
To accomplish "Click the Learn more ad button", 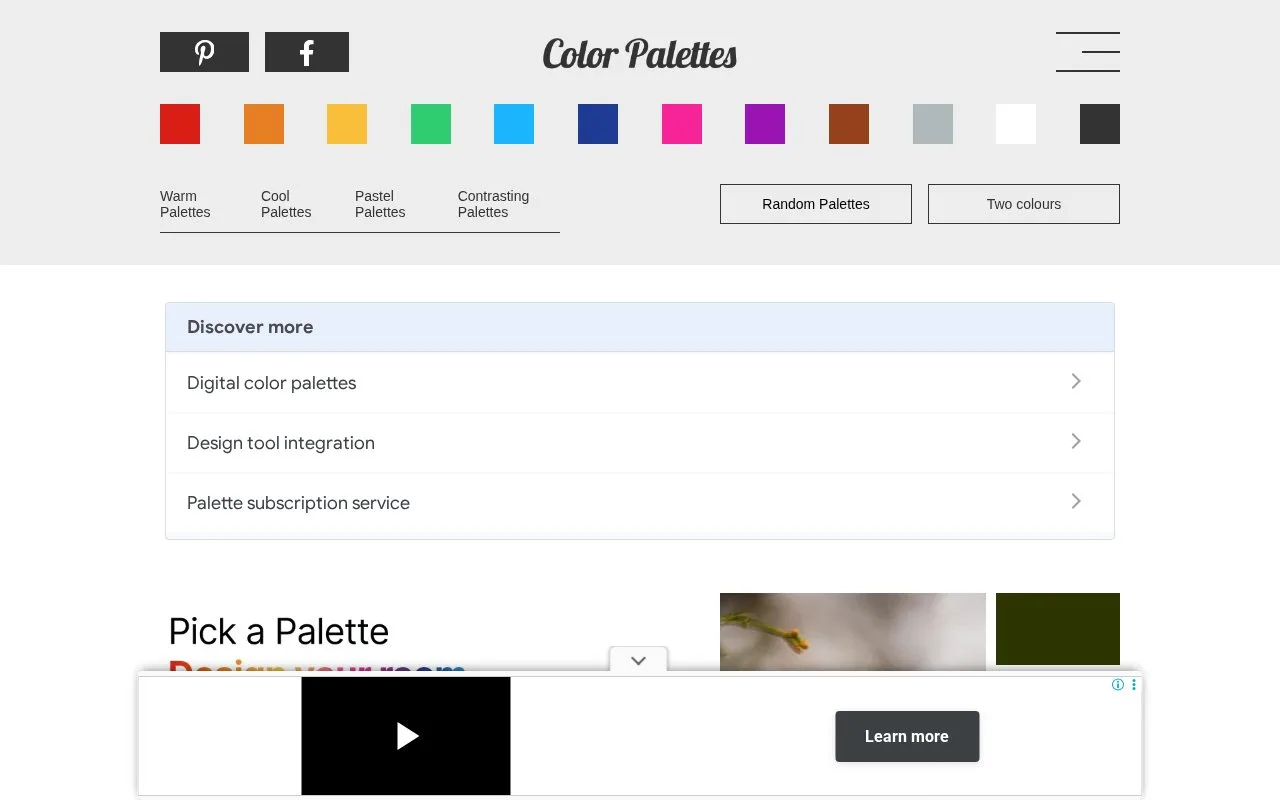I will click(x=907, y=736).
